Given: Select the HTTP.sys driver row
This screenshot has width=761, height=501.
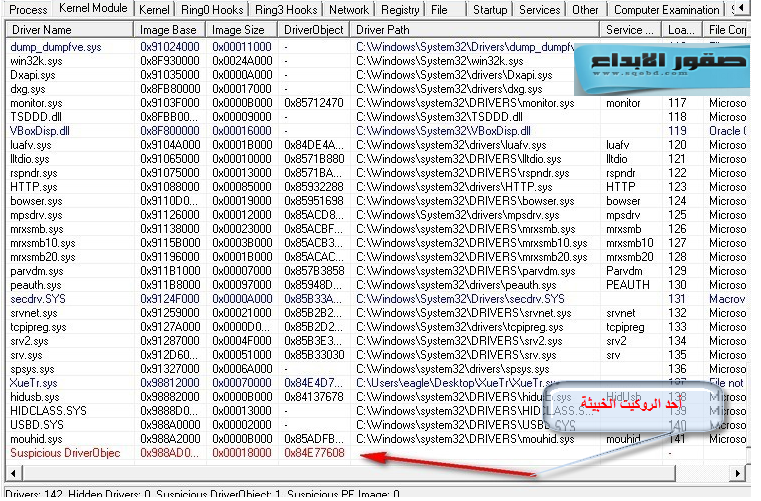Looking at the screenshot, I should point(34,186).
